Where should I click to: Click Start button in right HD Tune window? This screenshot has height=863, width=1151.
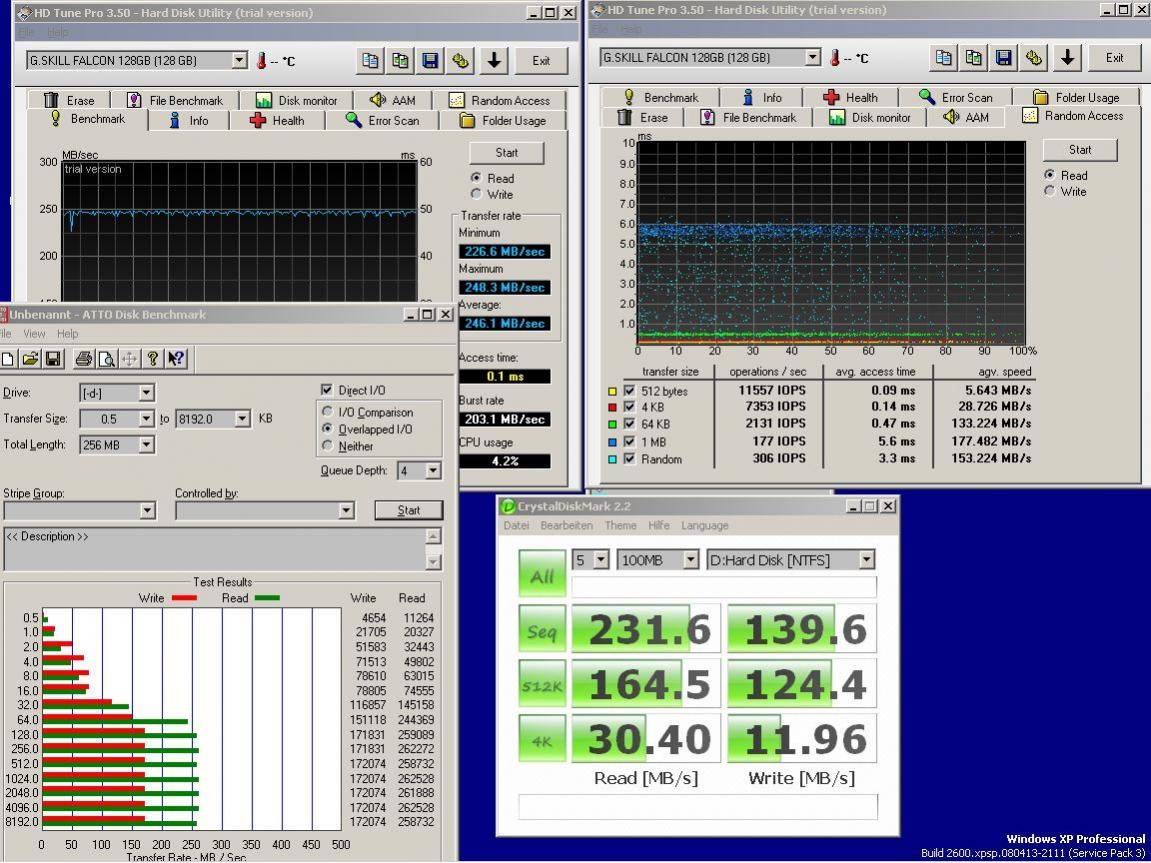(x=1080, y=150)
